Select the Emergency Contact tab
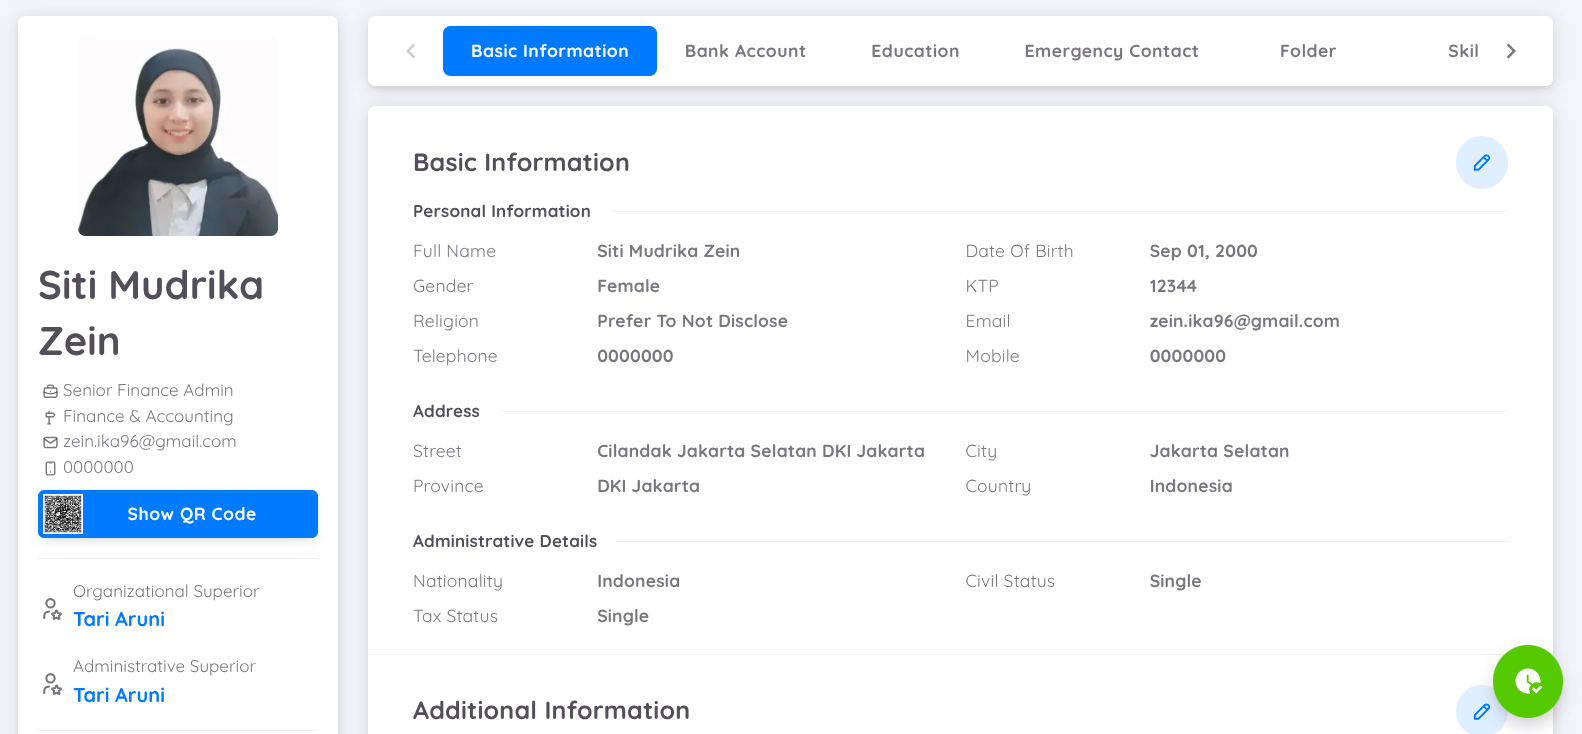Image resolution: width=1582 pixels, height=734 pixels. point(1111,51)
